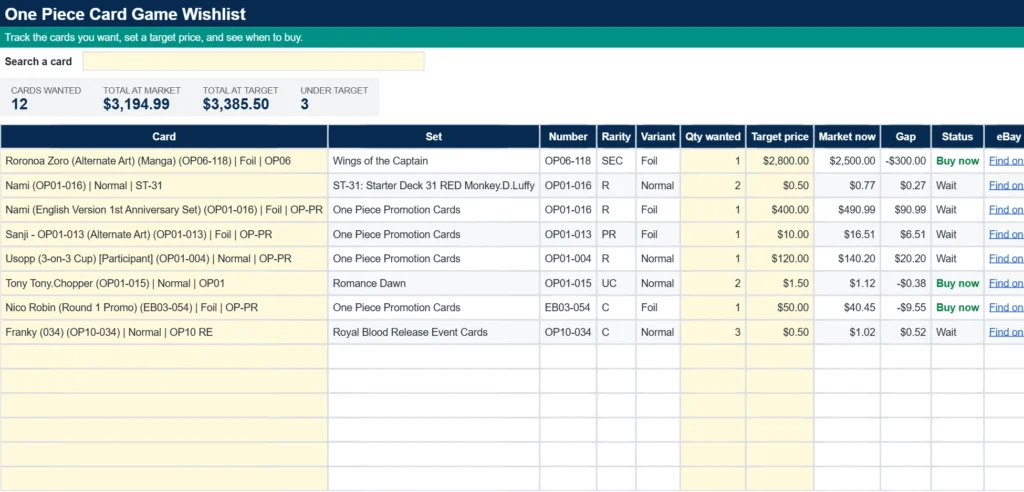The height and width of the screenshot is (492, 1024).
Task: Click the Wings of the Captain set cell
Action: [x=434, y=161]
